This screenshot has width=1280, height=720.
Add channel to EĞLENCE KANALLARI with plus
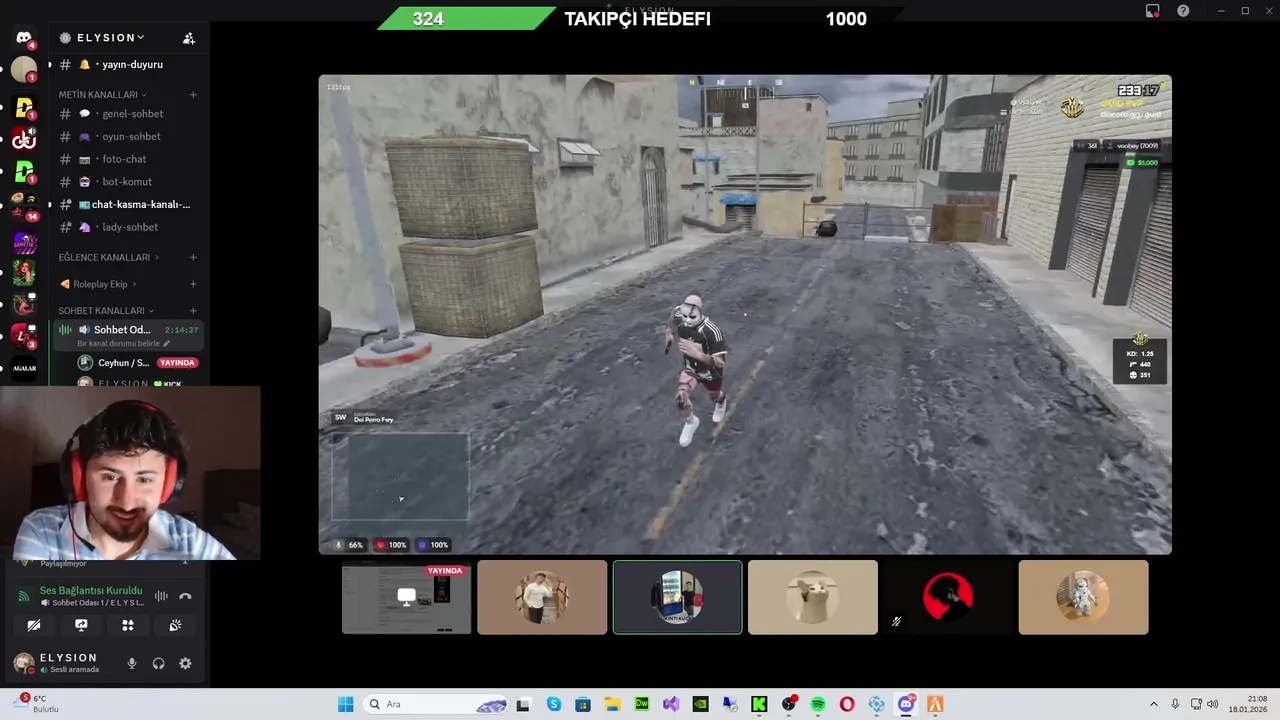193,257
